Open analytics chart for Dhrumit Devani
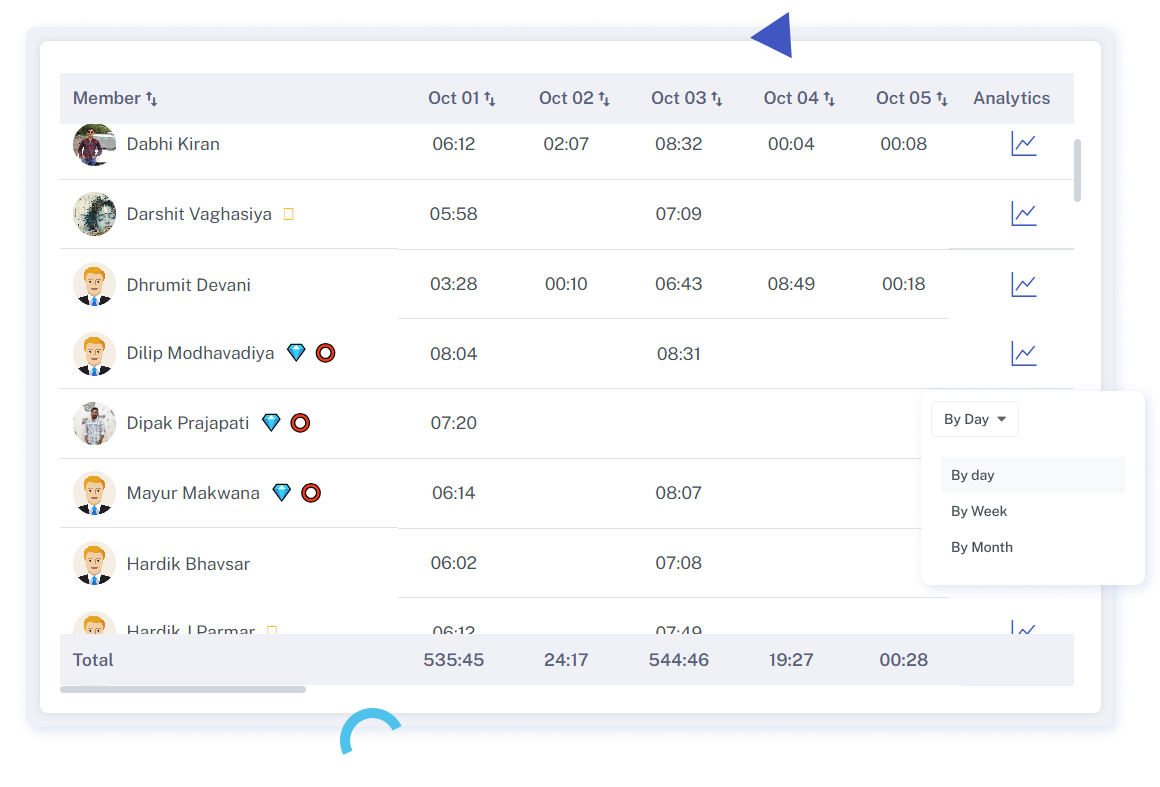 (x=1023, y=285)
